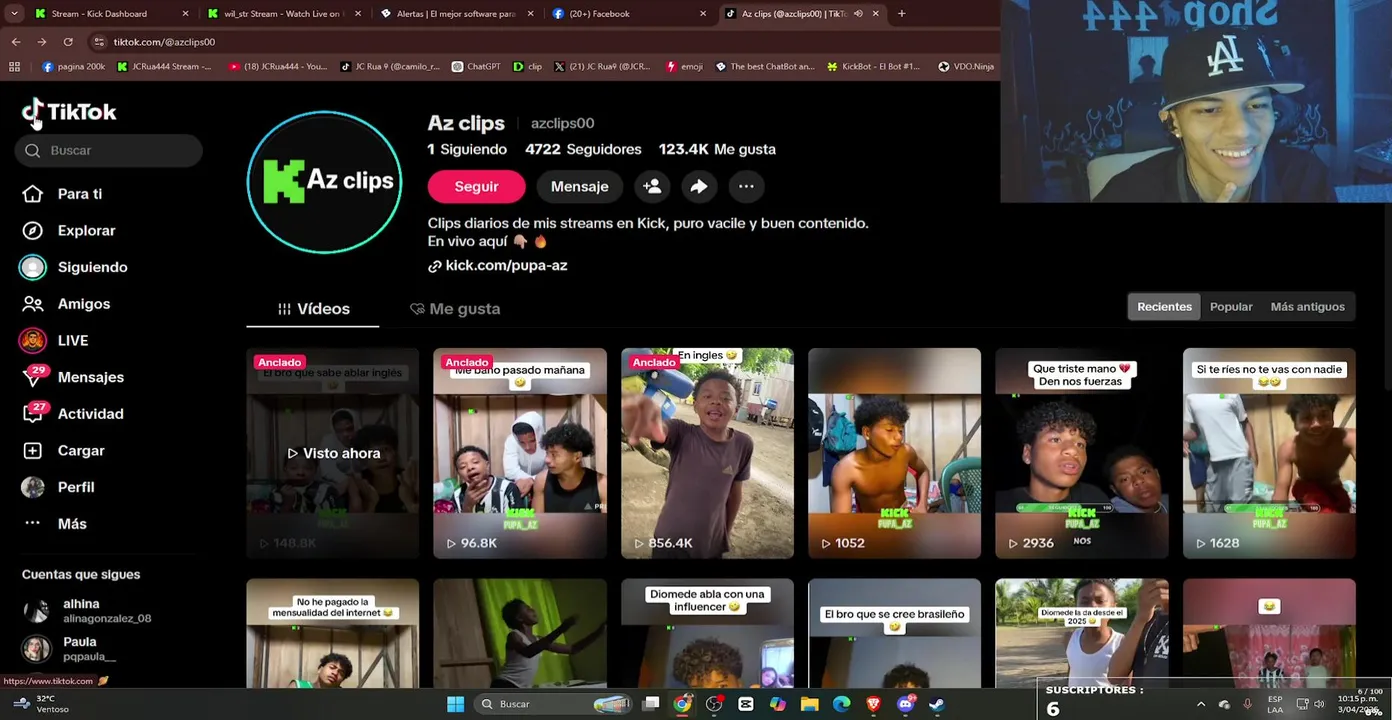Open the KickBot bookmark

coord(873,67)
